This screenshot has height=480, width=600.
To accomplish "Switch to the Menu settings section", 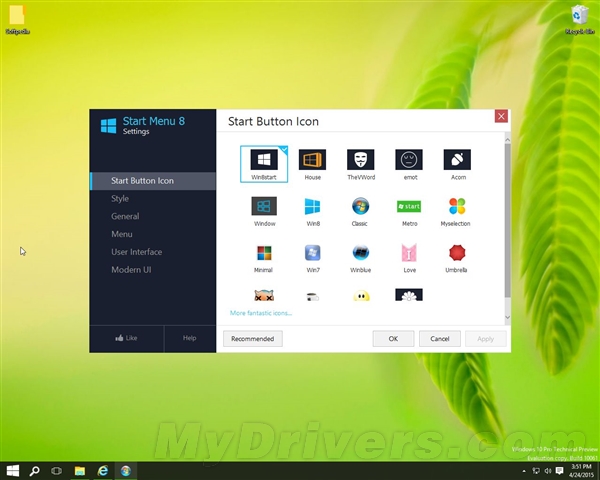I will 153,234.
